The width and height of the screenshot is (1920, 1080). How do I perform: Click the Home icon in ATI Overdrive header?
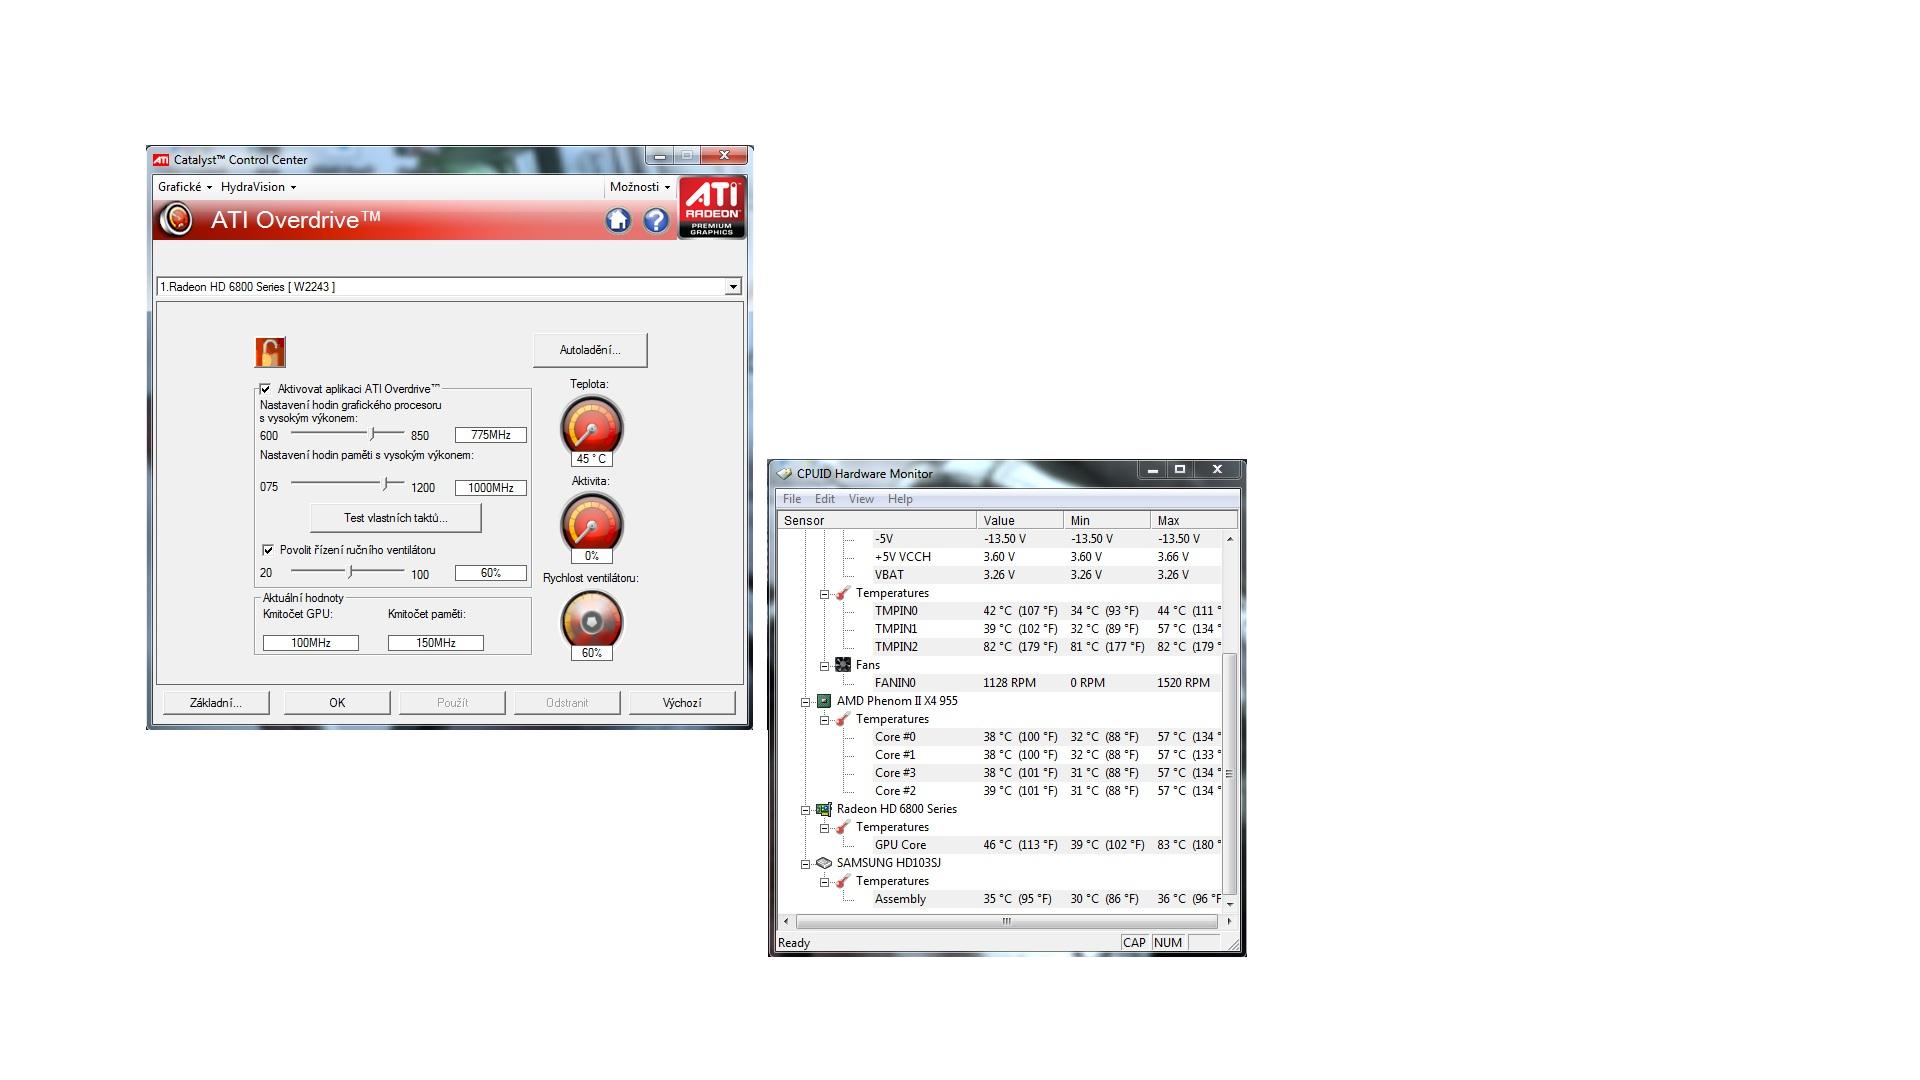pyautogui.click(x=618, y=220)
